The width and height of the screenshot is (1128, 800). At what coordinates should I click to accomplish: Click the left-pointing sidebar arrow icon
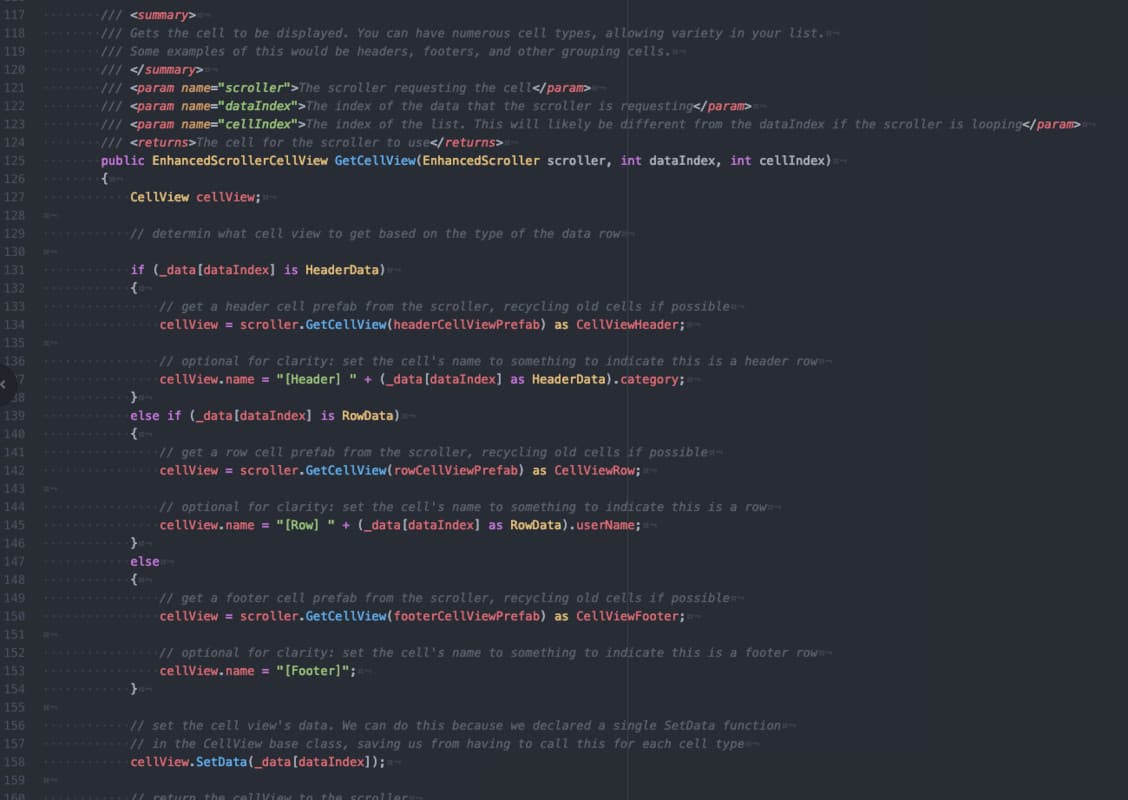5,382
